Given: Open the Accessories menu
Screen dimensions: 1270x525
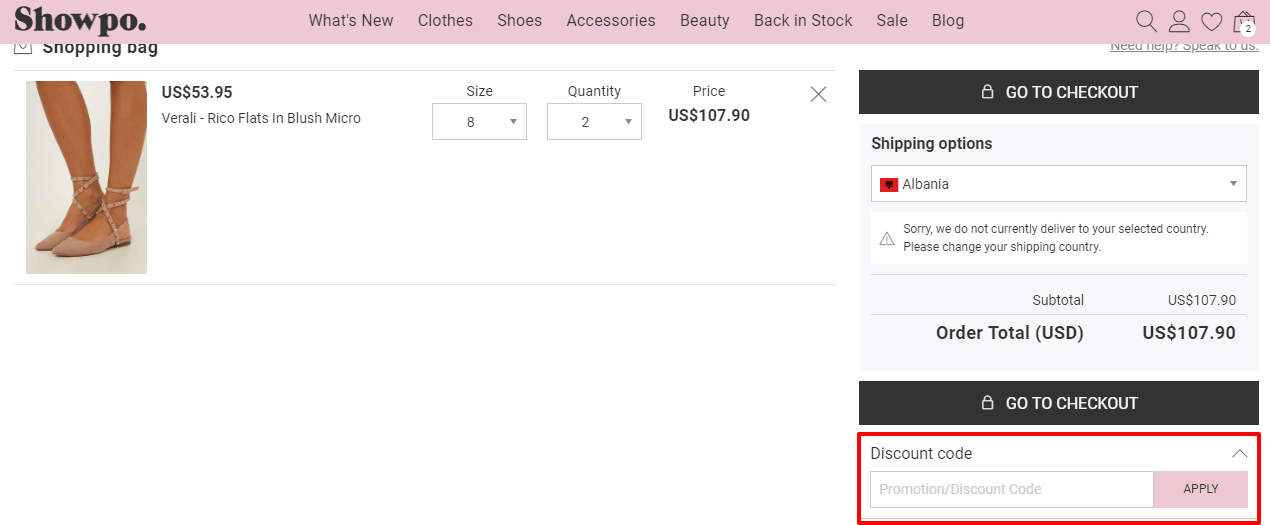Looking at the screenshot, I should (611, 20).
